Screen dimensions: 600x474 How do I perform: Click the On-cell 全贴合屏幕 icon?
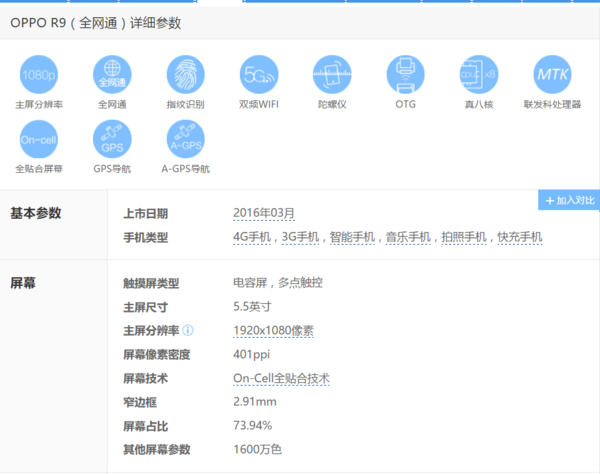39,139
